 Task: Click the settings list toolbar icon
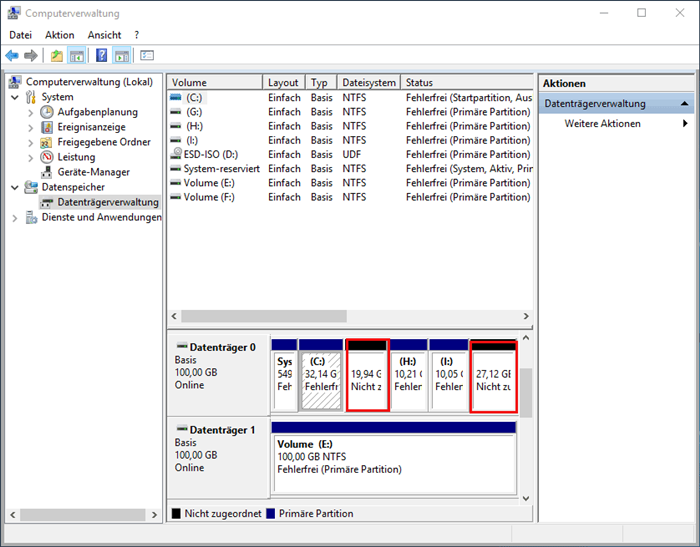pos(146,55)
